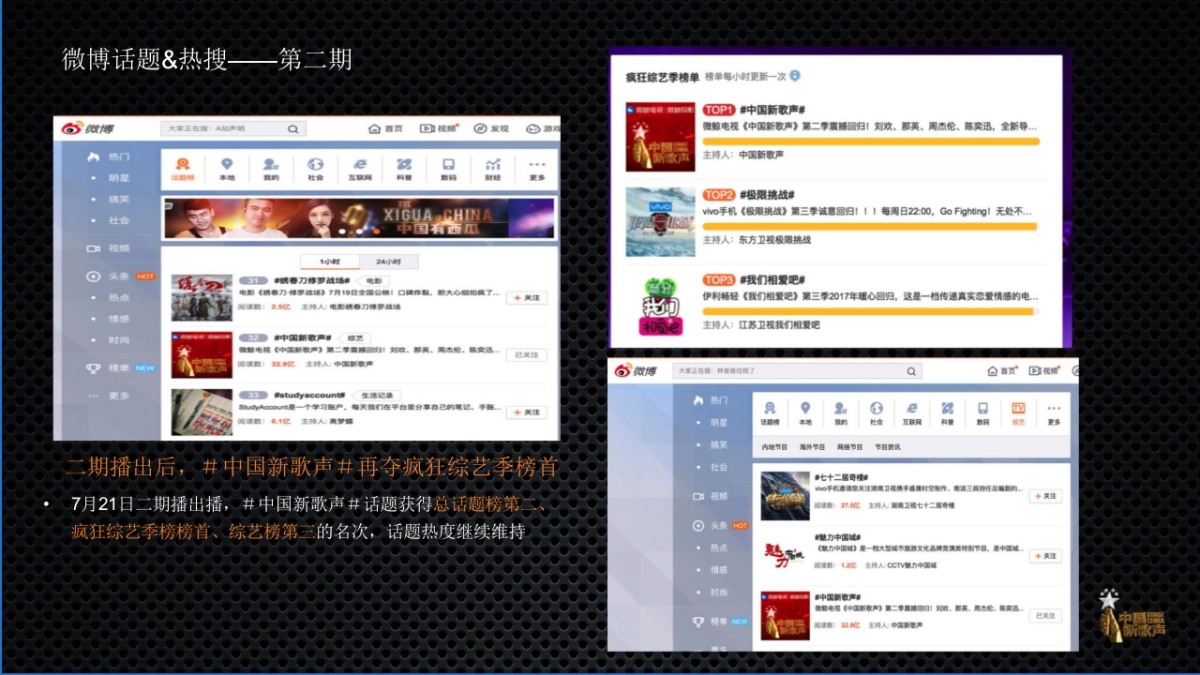Toggle follow on the #七十二层奇楼# topic

point(1047,496)
